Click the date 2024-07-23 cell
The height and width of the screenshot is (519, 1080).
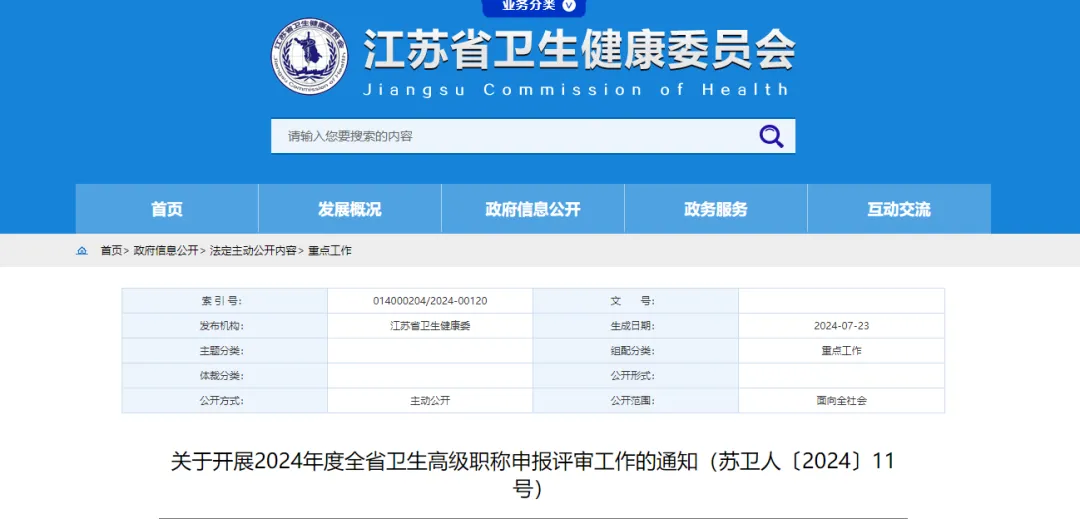841,326
